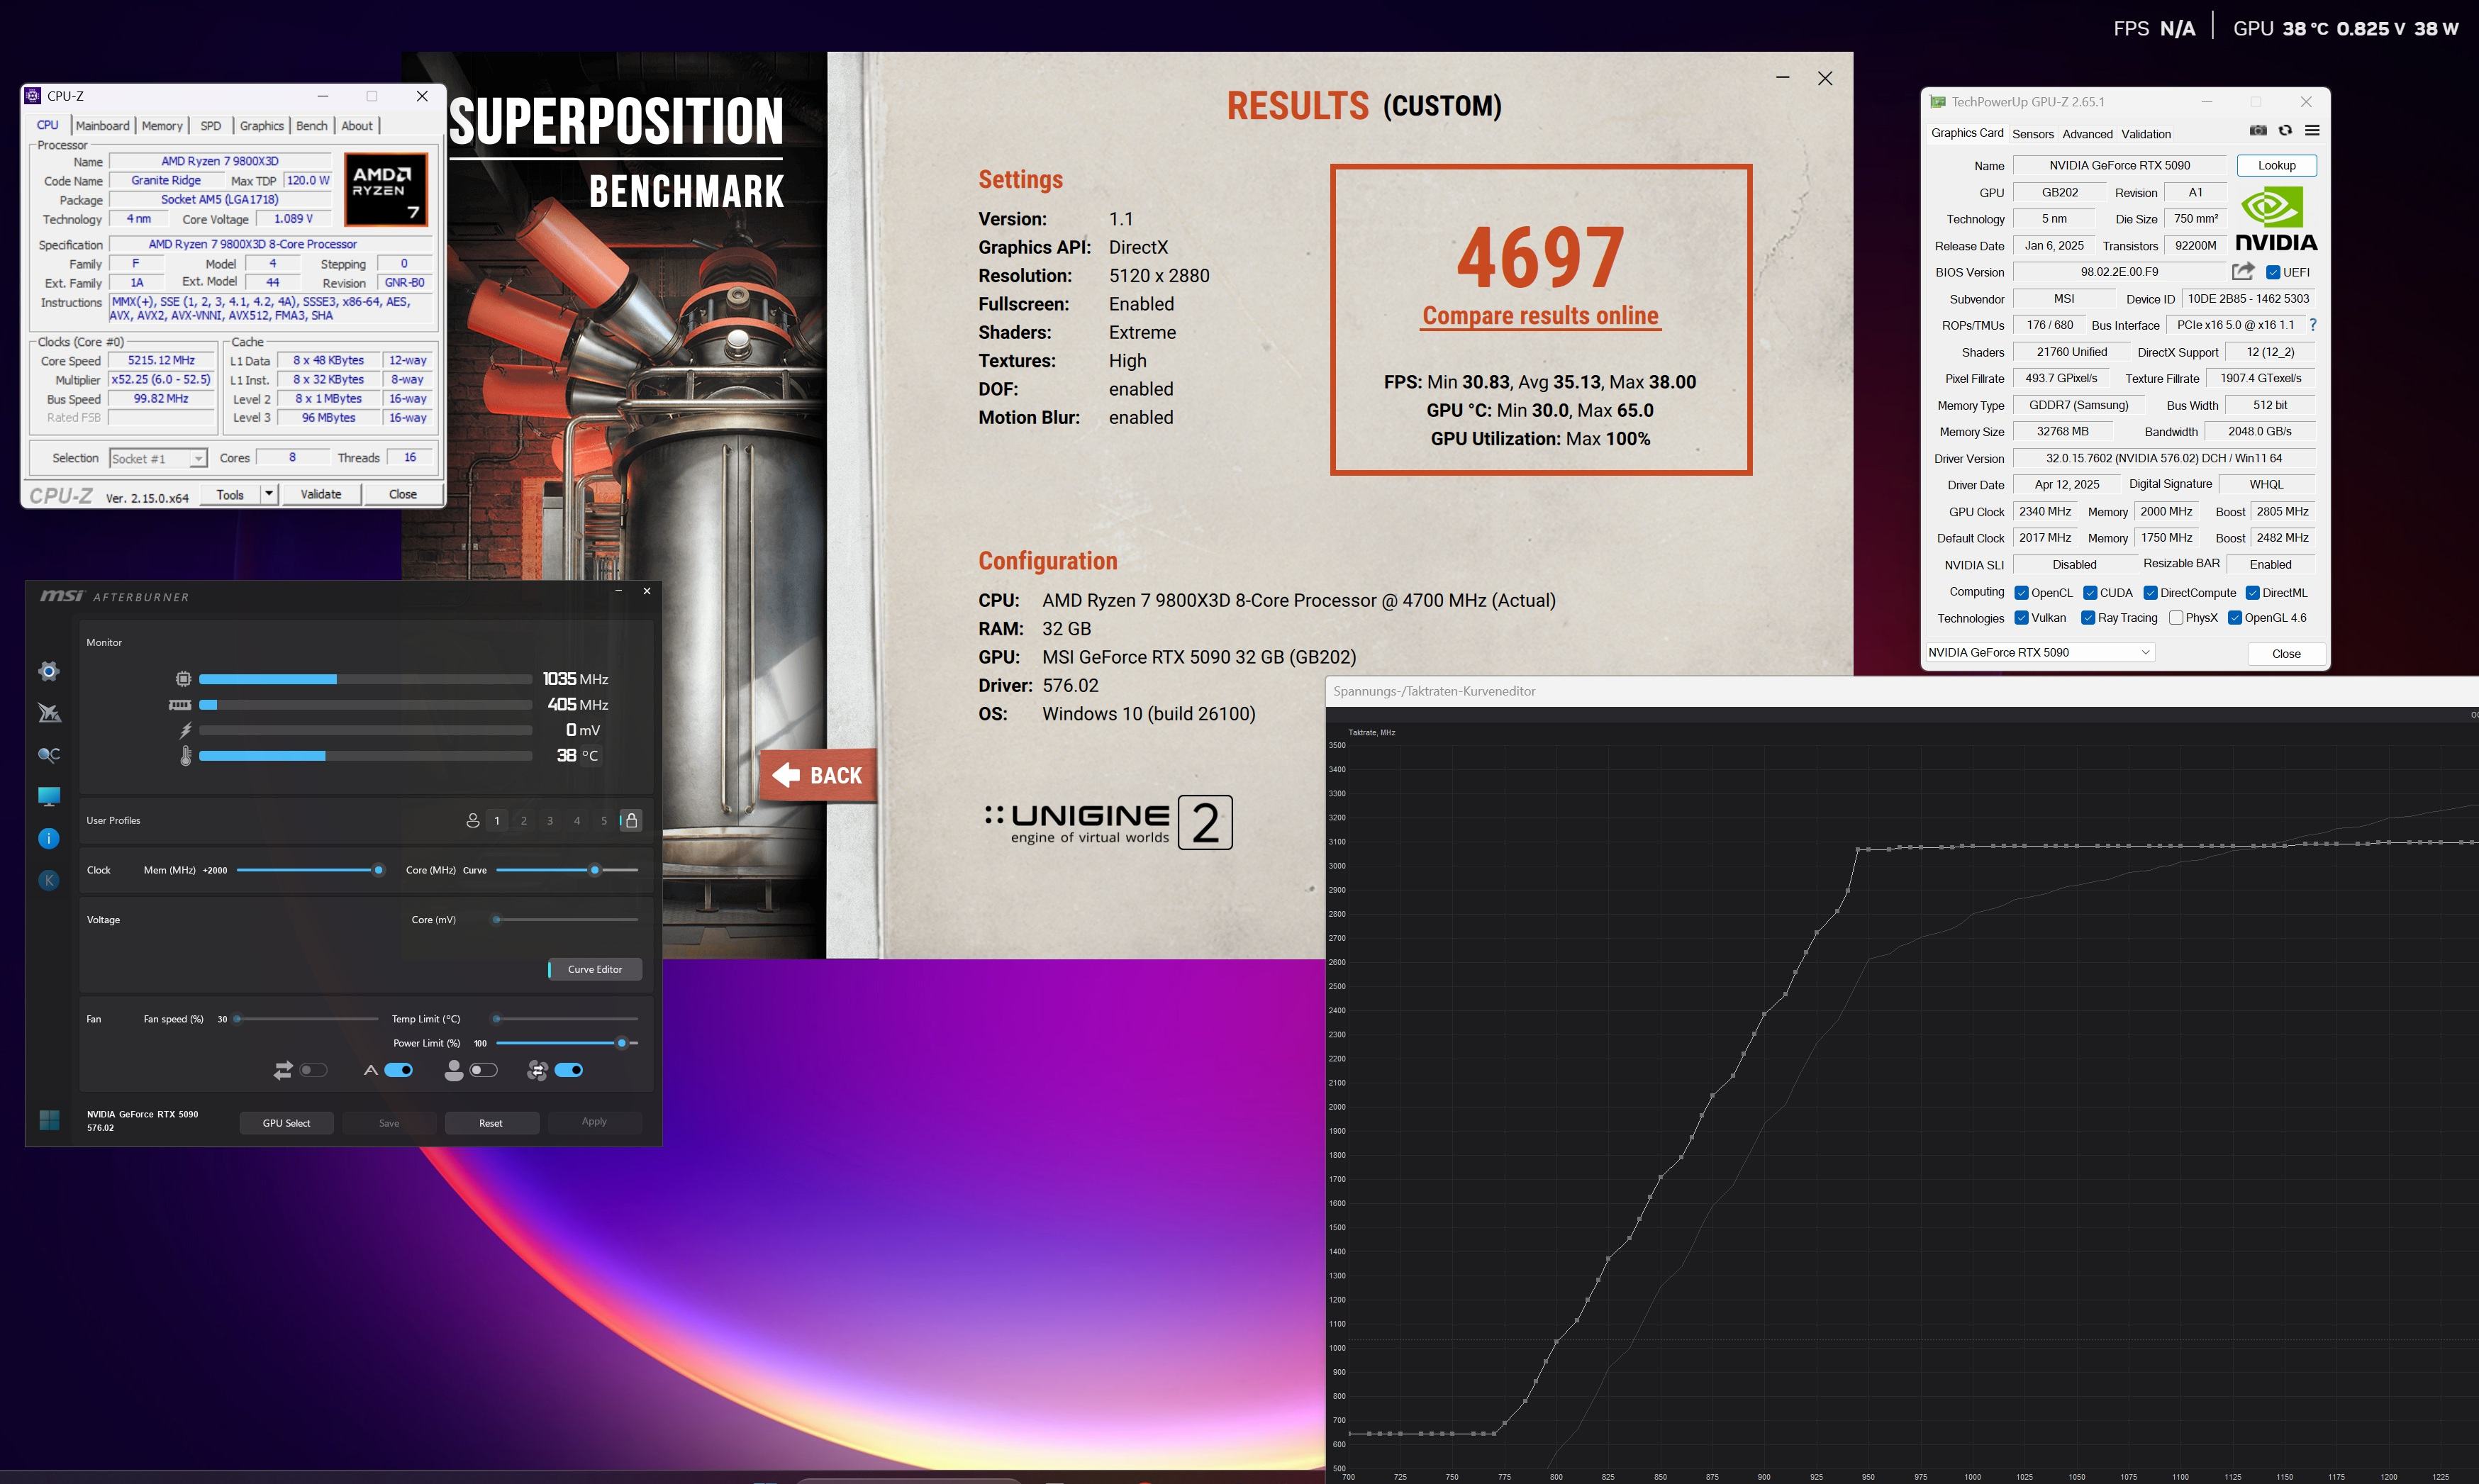Click GPU-Z refresh icon

[x=2285, y=131]
